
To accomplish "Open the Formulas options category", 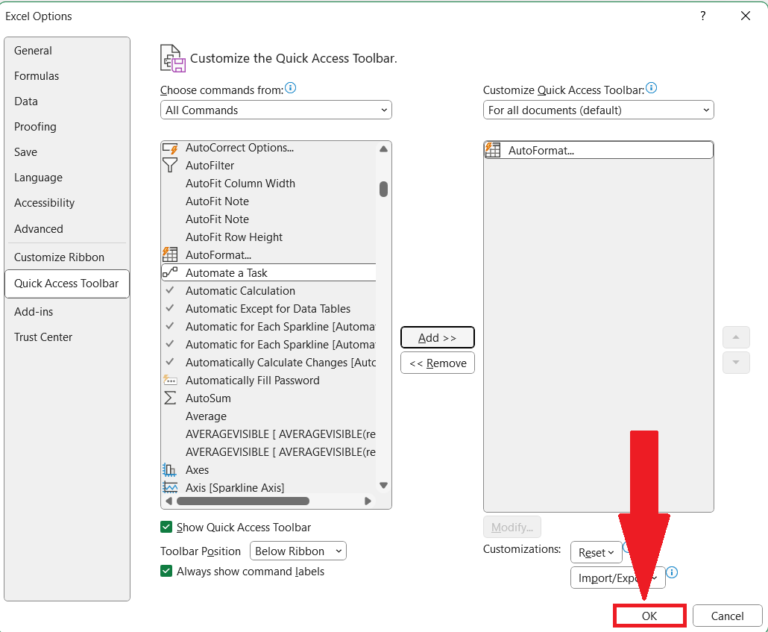I will 37,76.
